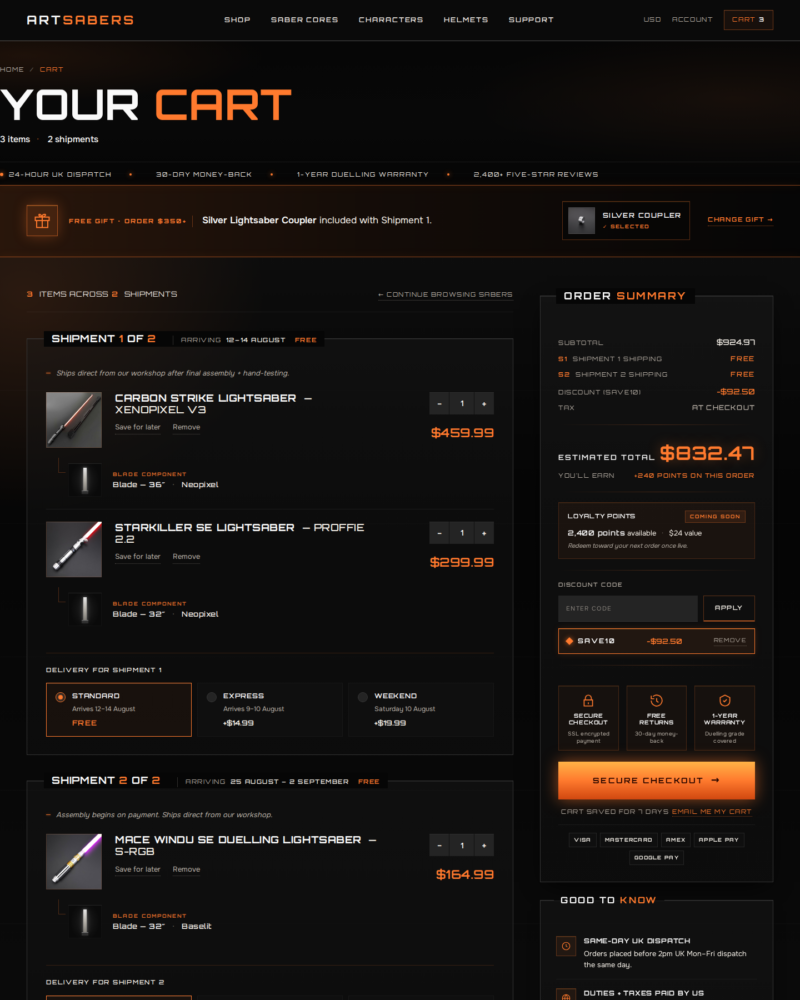The width and height of the screenshot is (800, 1000).
Task: Open Mace Windu SE Lightsaber thumbnail
Action: [74, 862]
